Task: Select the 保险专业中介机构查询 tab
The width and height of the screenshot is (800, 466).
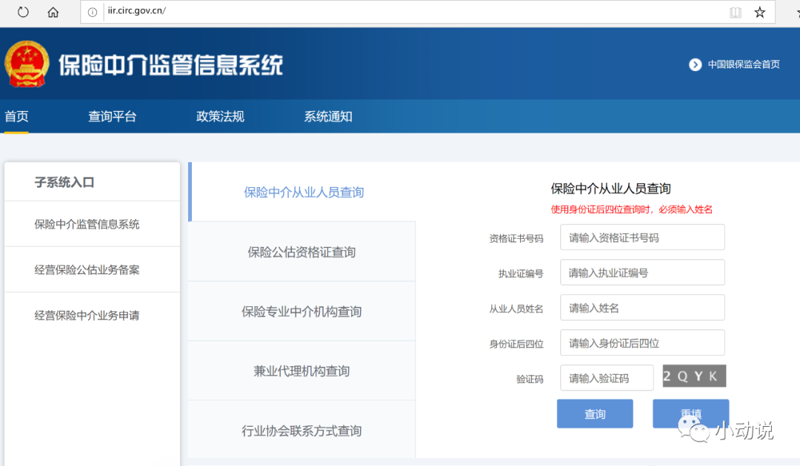Action: pos(302,311)
